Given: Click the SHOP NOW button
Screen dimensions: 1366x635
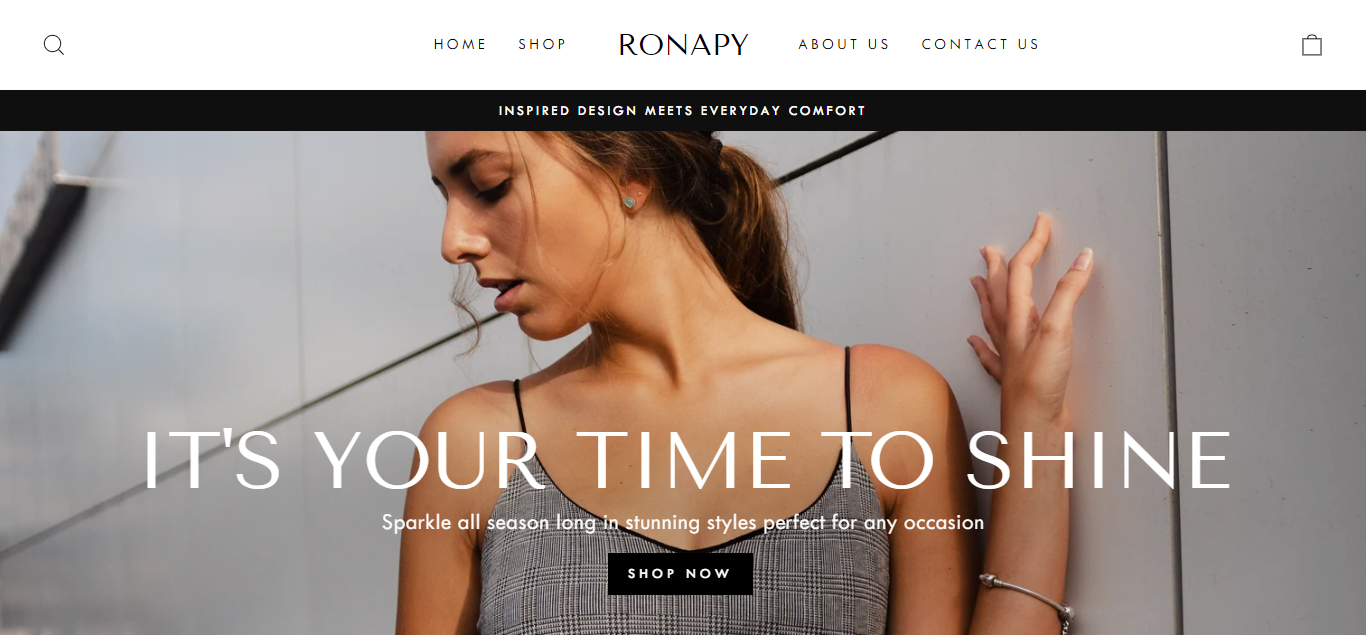Looking at the screenshot, I should (x=680, y=574).
